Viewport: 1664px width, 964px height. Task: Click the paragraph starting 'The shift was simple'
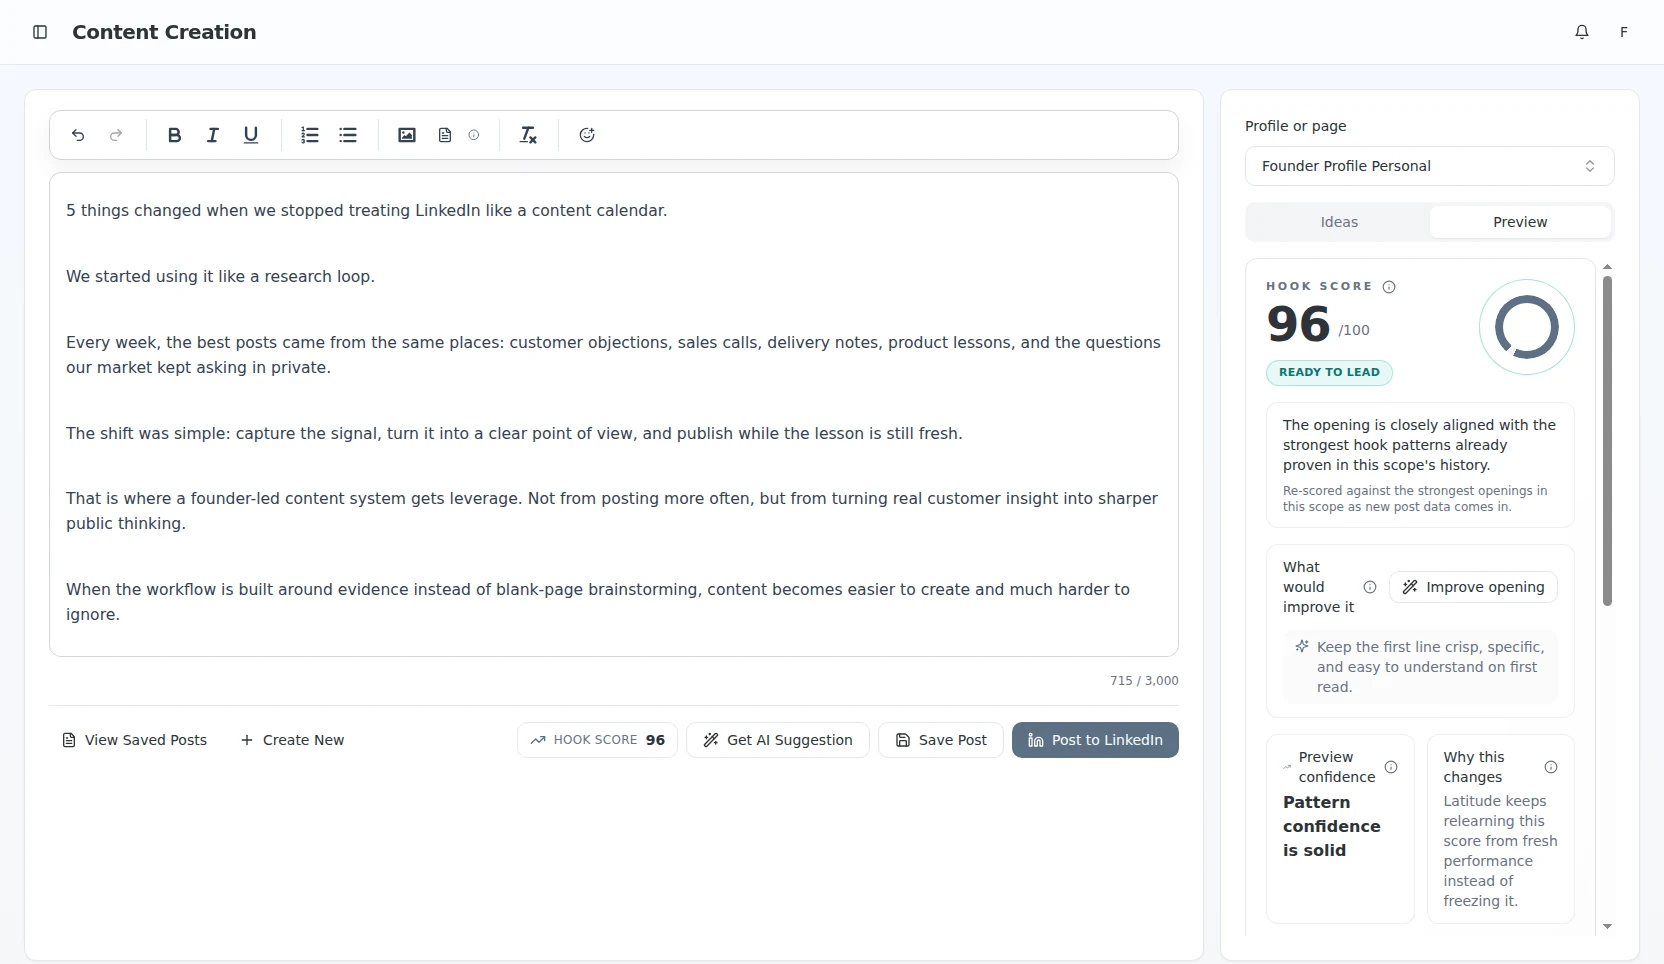pyautogui.click(x=514, y=433)
